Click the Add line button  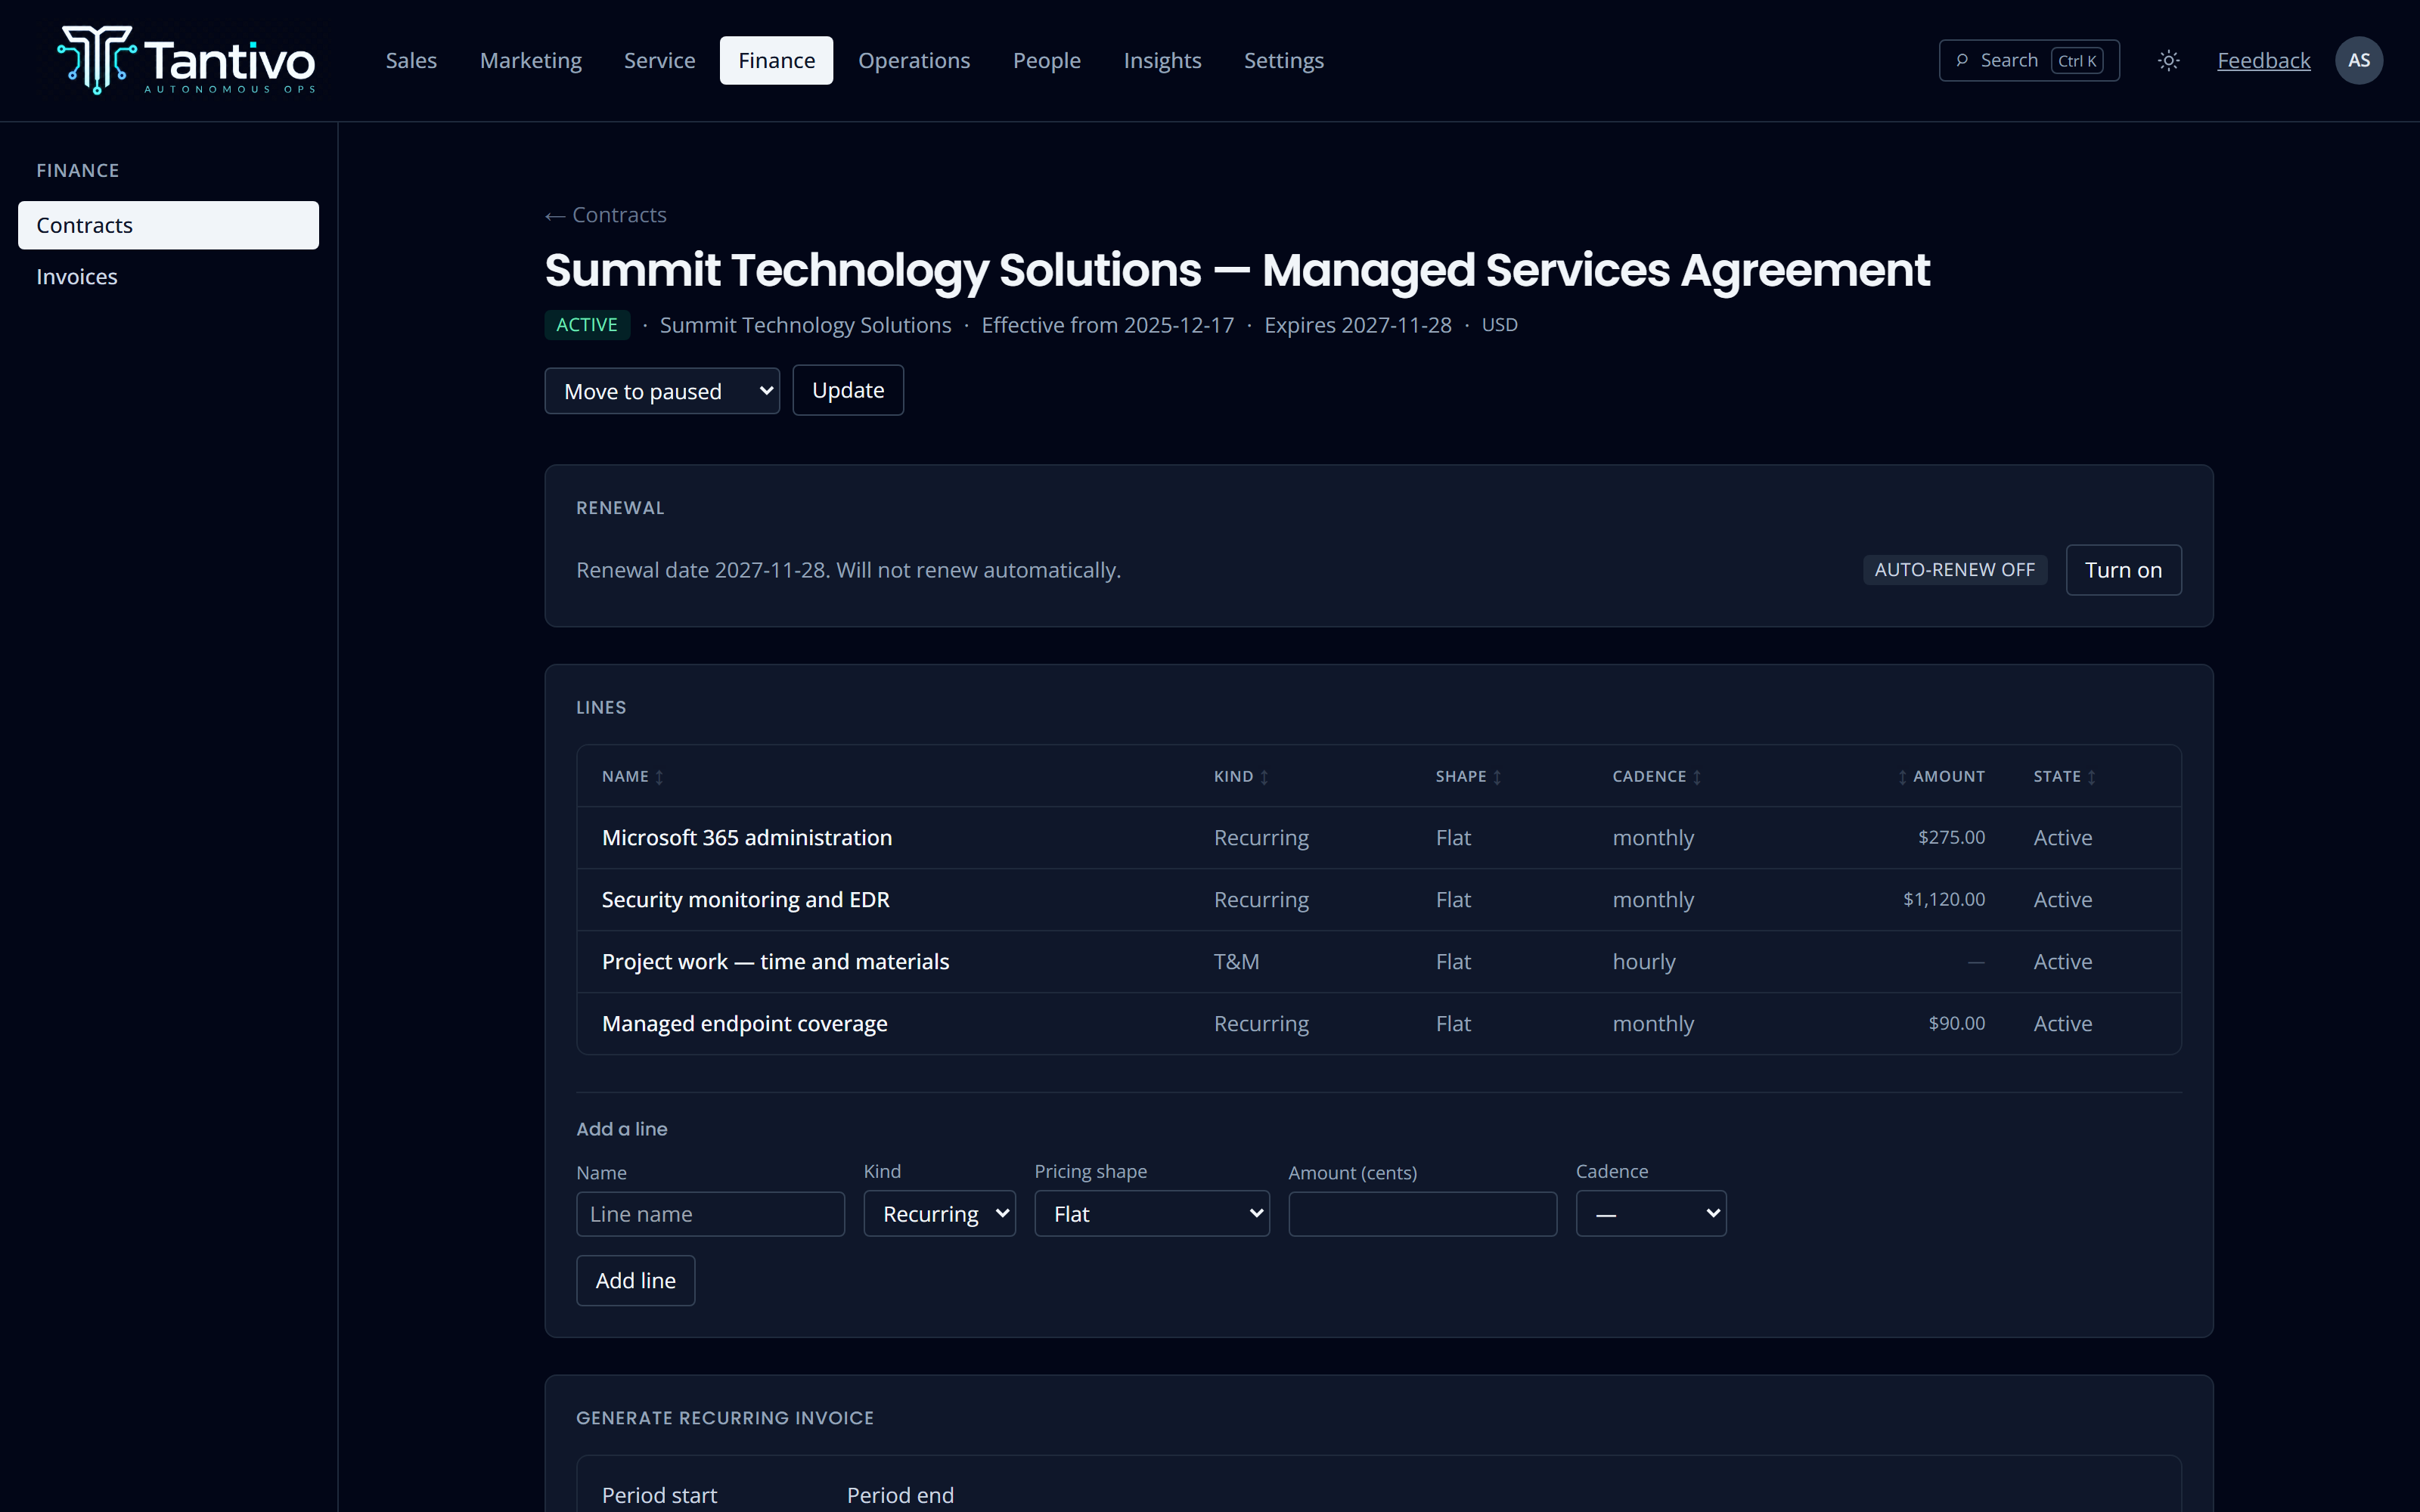point(635,1281)
